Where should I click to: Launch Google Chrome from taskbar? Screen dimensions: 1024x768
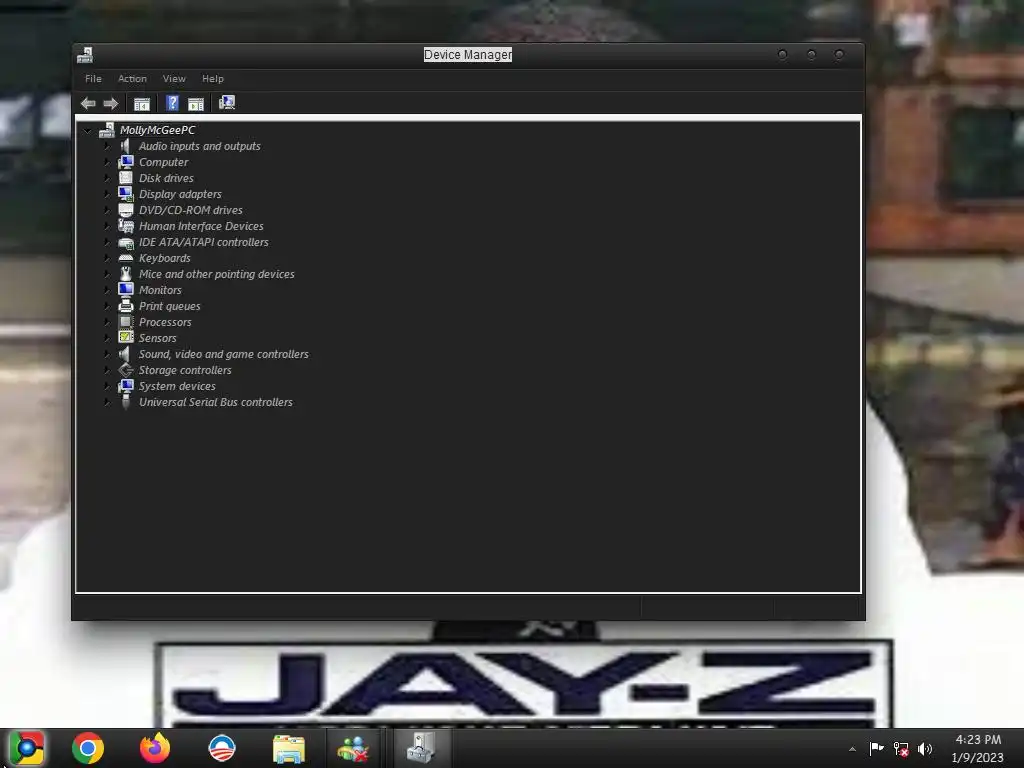tap(88, 748)
